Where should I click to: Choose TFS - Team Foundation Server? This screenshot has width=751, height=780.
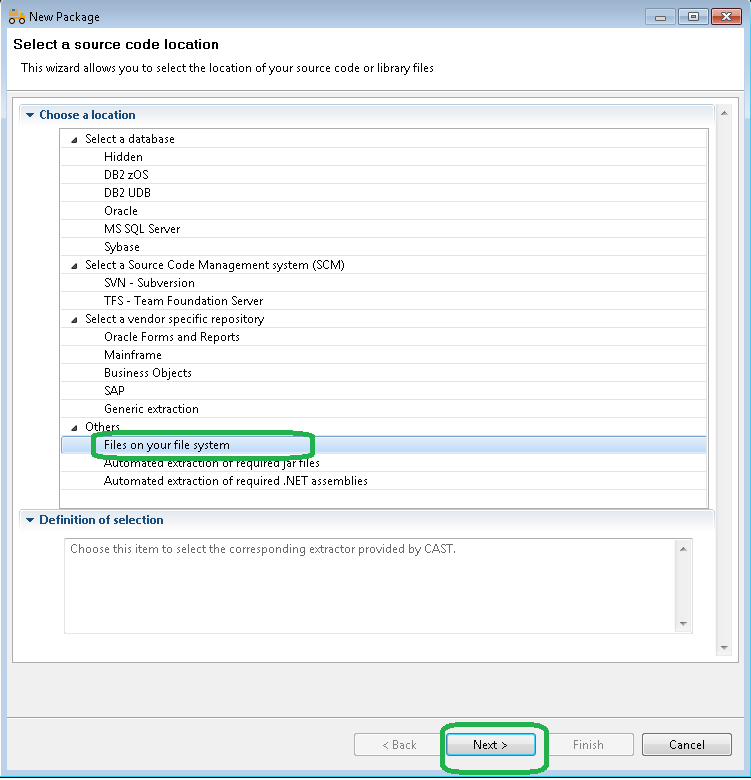(x=183, y=301)
